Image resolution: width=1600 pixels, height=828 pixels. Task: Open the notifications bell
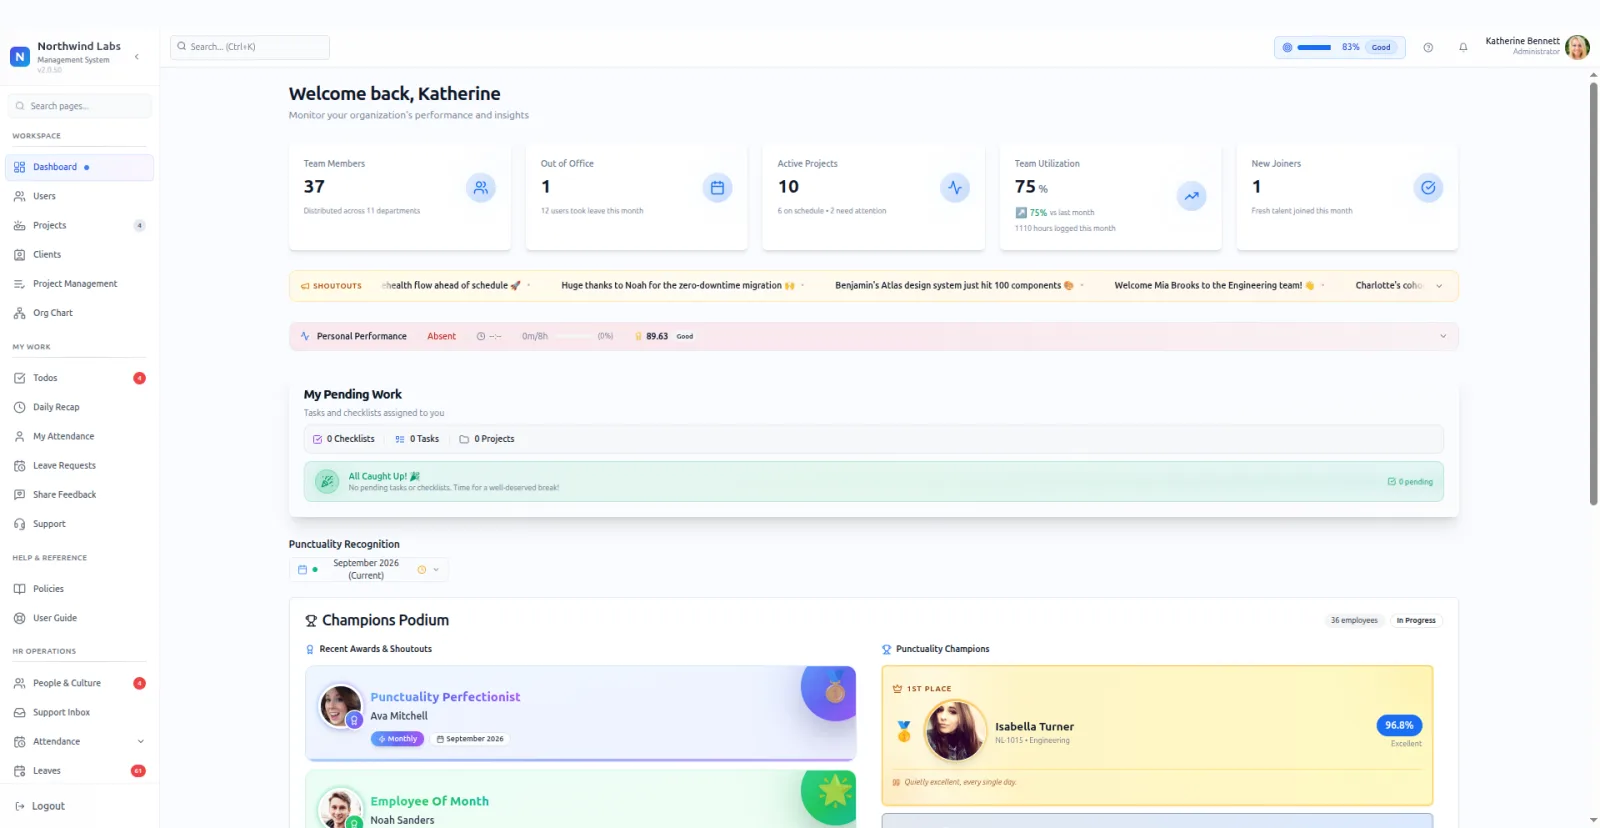pos(1463,47)
